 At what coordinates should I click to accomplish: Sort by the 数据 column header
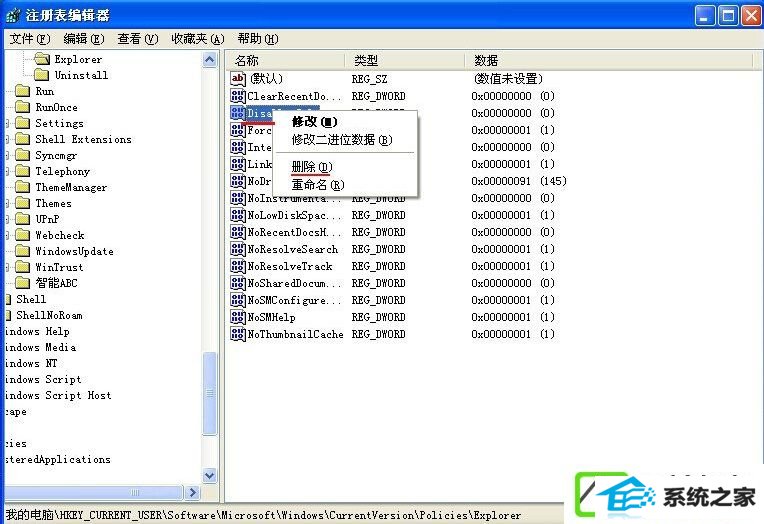611,60
